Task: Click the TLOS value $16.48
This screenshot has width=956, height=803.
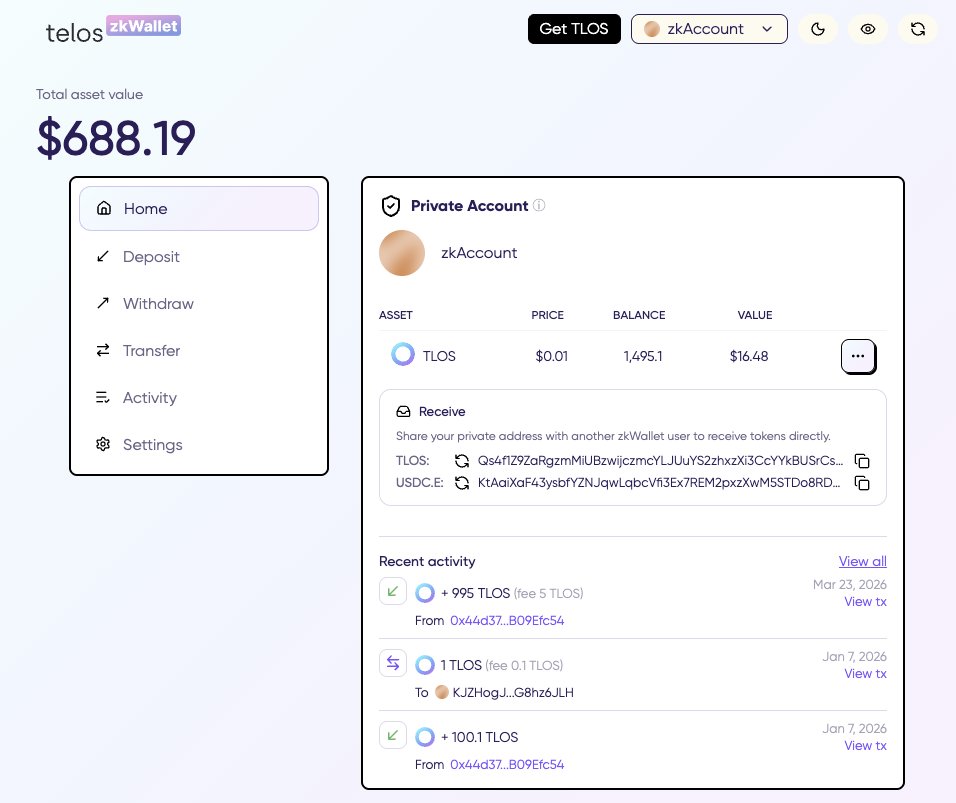Action: [x=749, y=356]
